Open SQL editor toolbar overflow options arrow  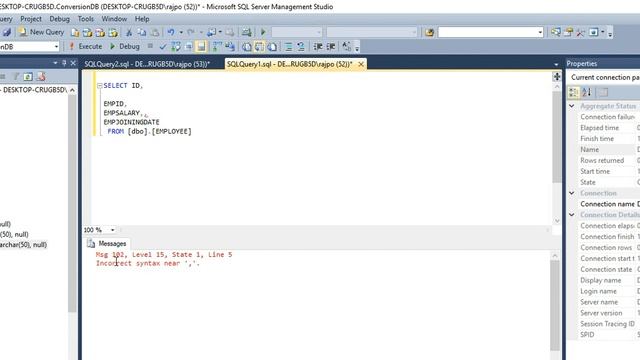357,49
